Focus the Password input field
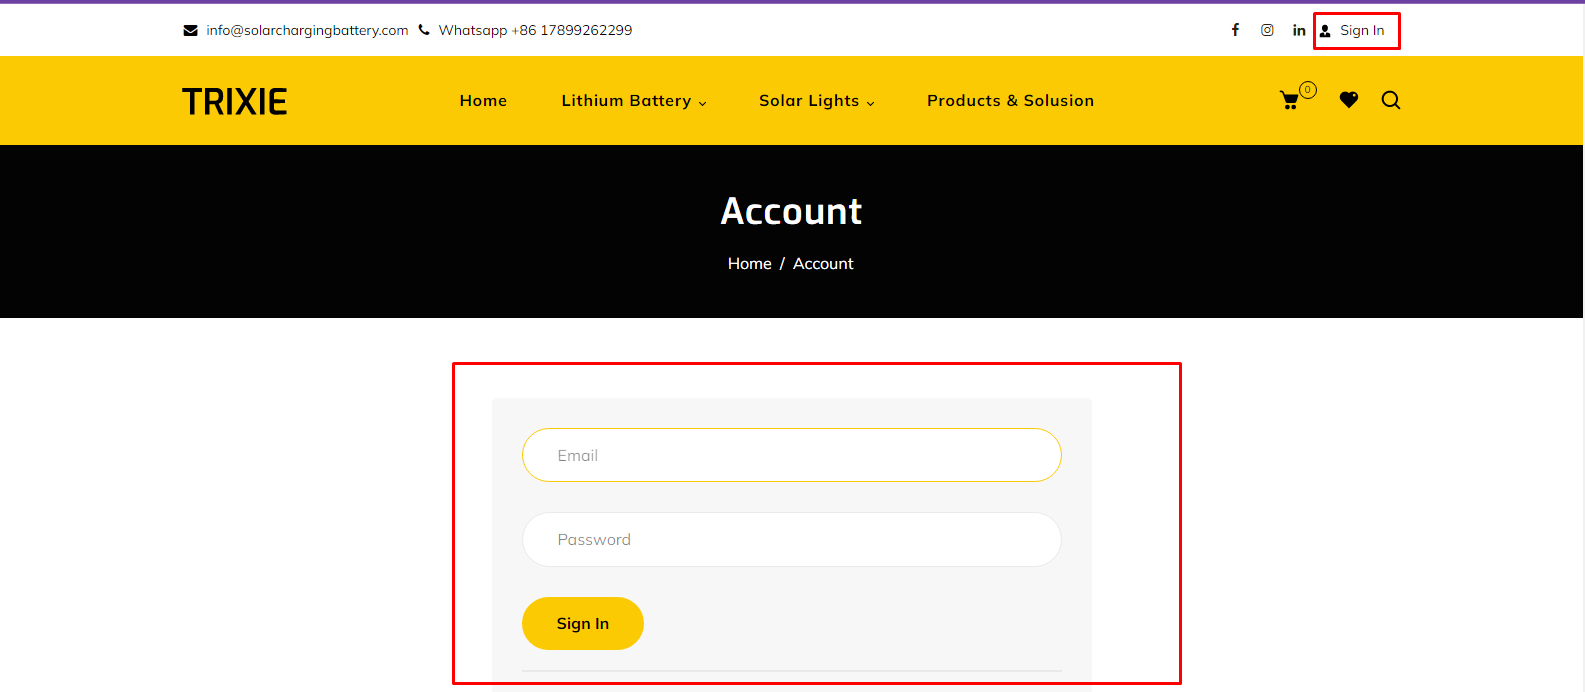The height and width of the screenshot is (692, 1585). [792, 539]
